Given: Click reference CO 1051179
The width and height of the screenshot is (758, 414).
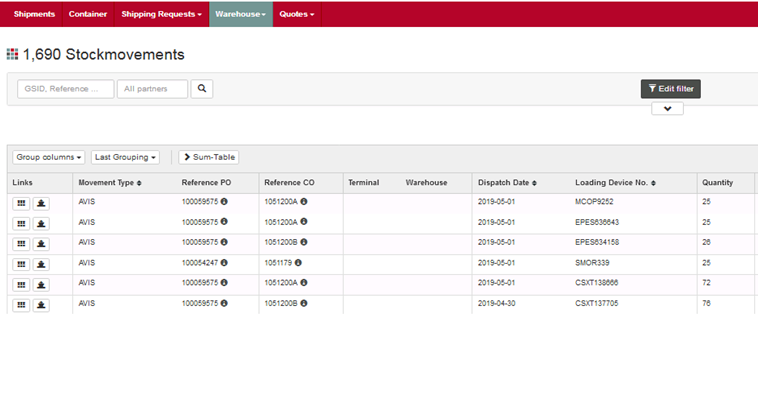Looking at the screenshot, I should pyautogui.click(x=278, y=263).
